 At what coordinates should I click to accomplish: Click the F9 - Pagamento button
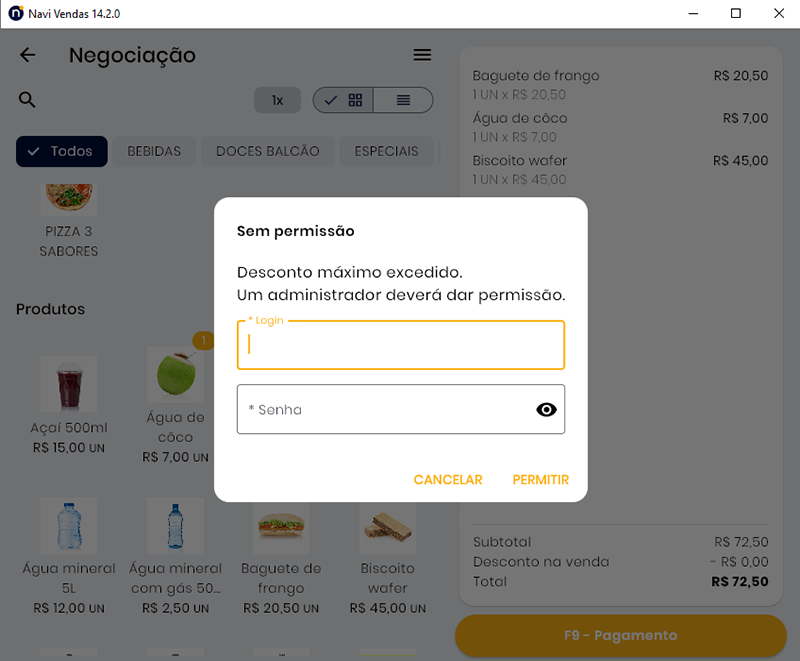(x=620, y=635)
